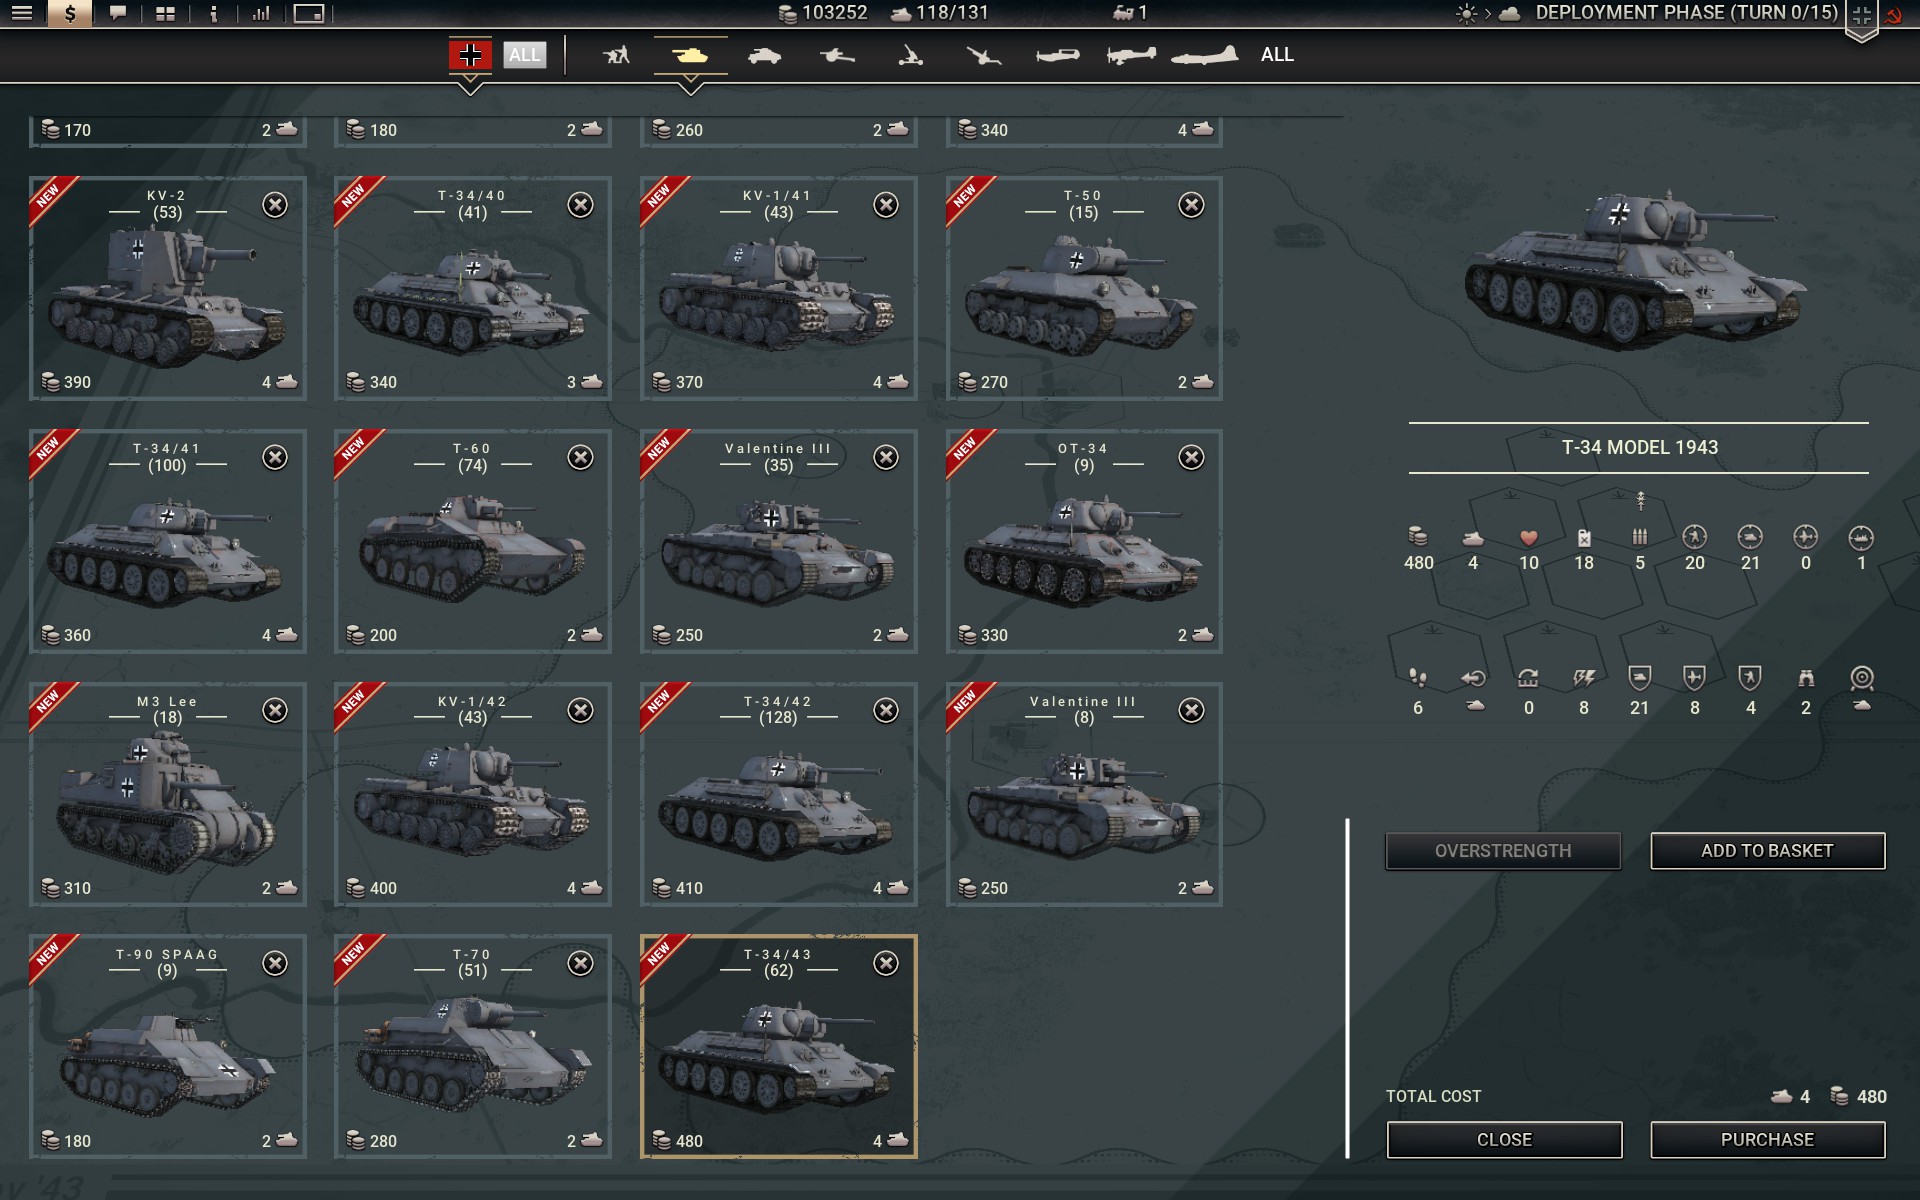Select the T-34/43 tank card
Image resolution: width=1920 pixels, height=1200 pixels.
click(x=779, y=1048)
